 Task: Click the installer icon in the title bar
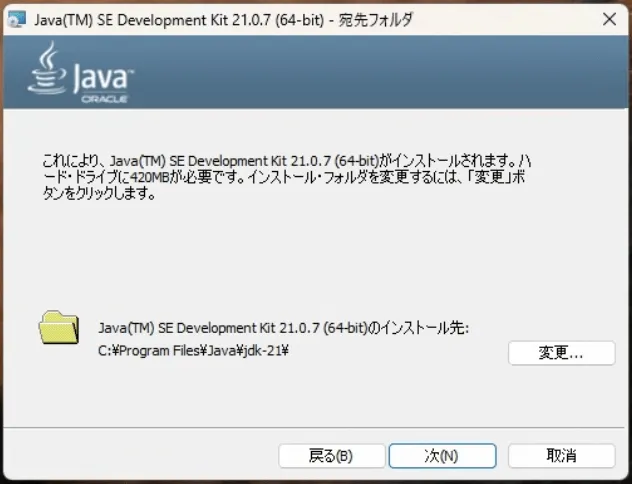click(x=17, y=19)
